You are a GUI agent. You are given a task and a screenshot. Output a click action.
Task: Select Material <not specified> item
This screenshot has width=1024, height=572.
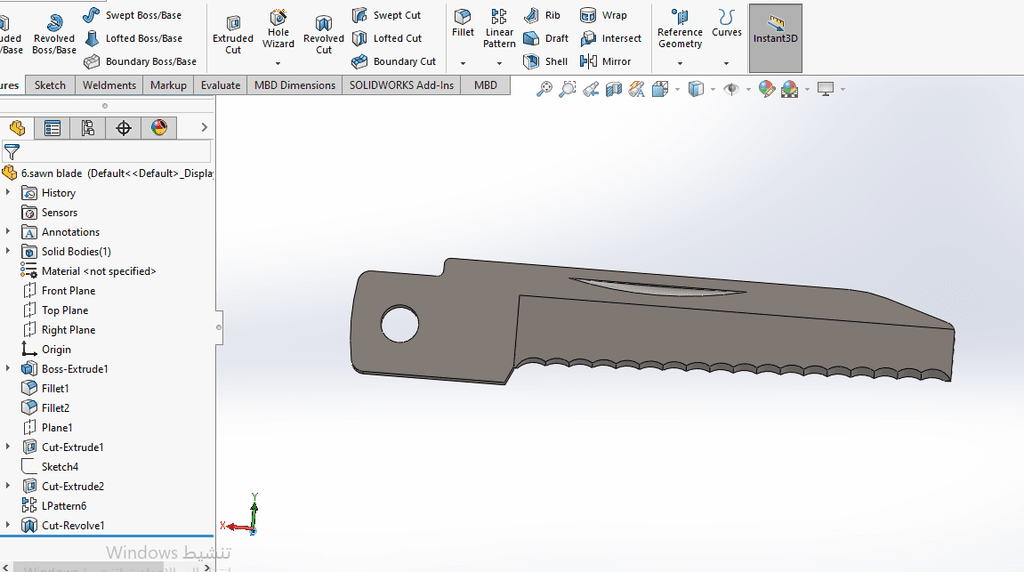click(89, 271)
